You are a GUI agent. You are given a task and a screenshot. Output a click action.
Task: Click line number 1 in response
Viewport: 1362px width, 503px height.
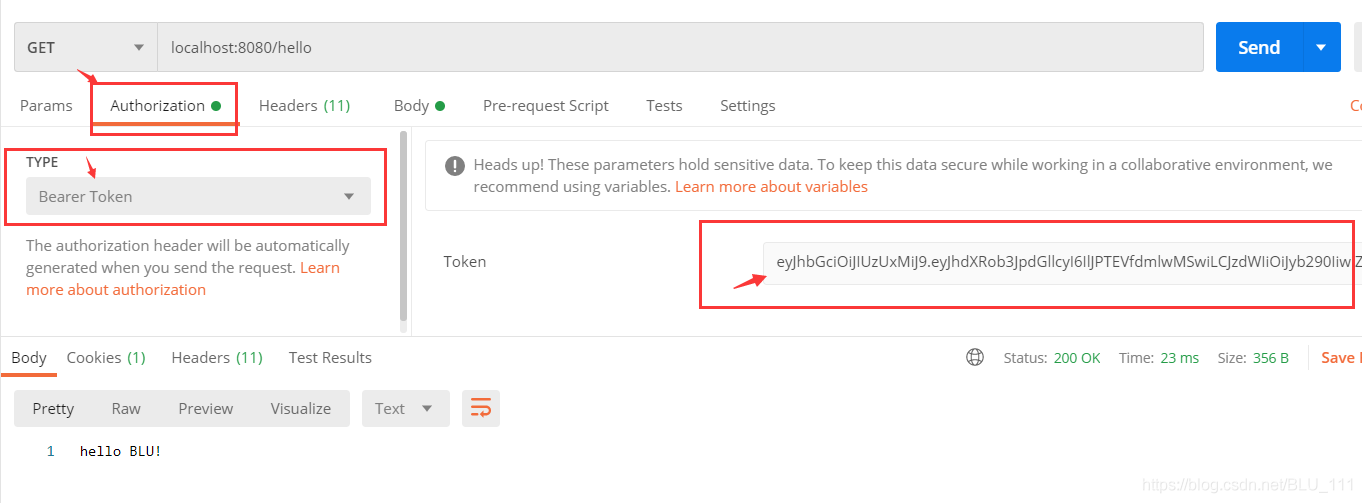point(50,451)
